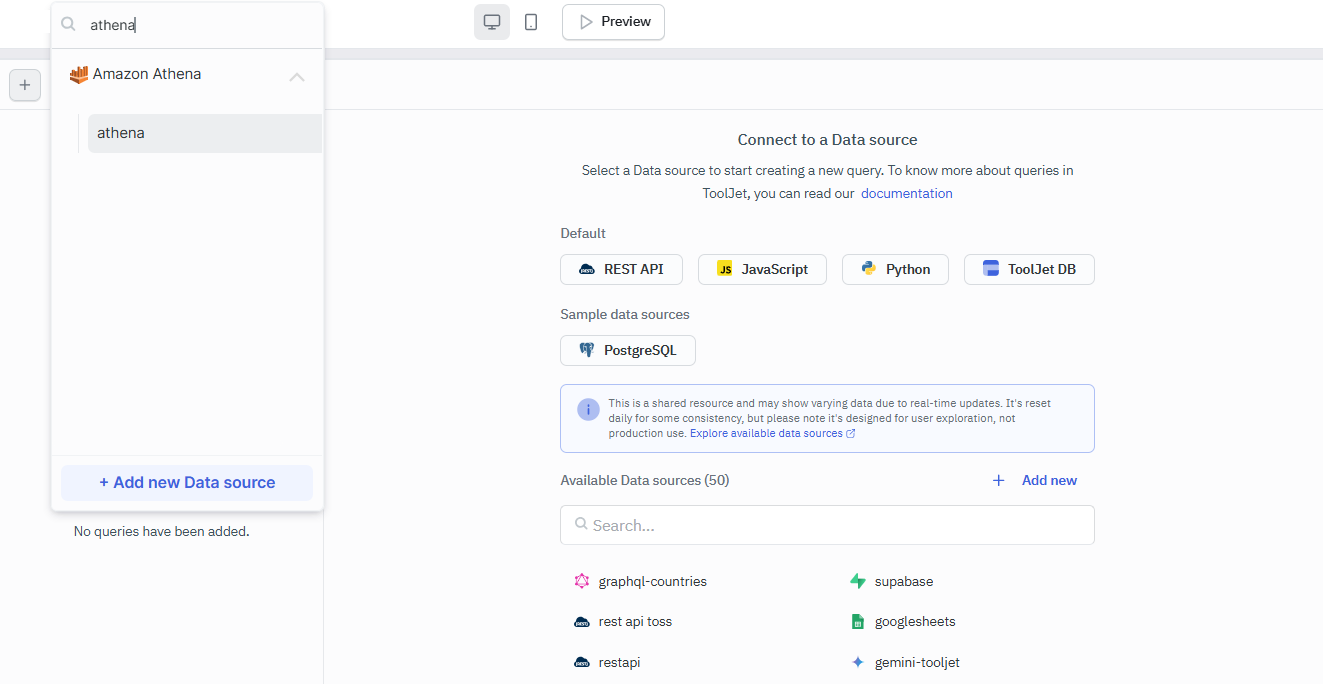This screenshot has width=1323, height=684.
Task: Switch to mobile view layout icon
Action: [531, 22]
